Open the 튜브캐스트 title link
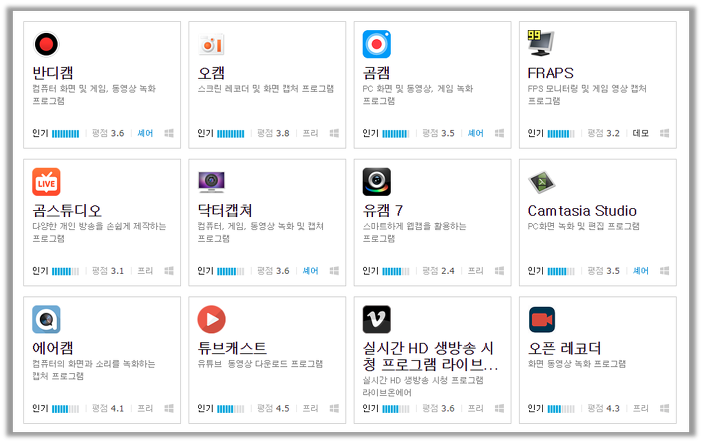This screenshot has width=702, height=443. pyautogui.click(x=232, y=348)
